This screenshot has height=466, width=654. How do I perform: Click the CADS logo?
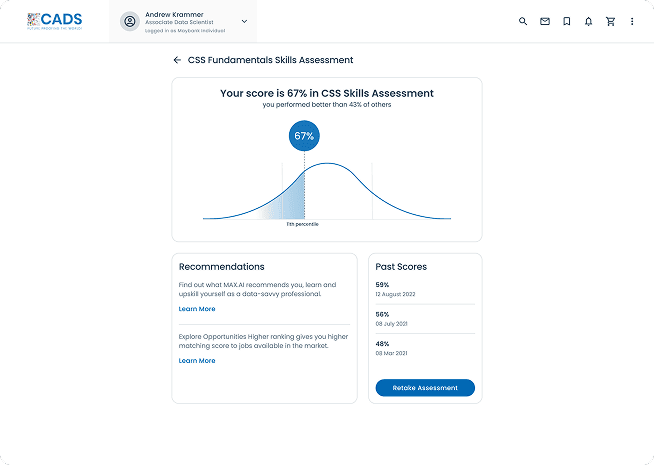pyautogui.click(x=55, y=20)
